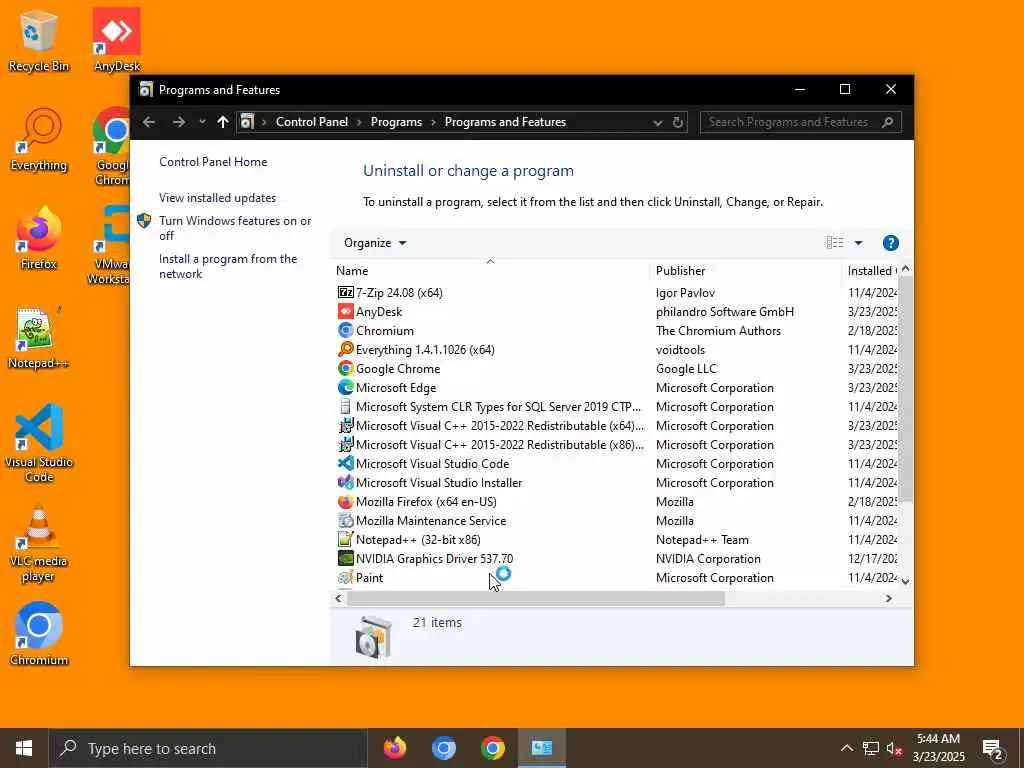Screen dimensions: 1024x768
Task: Open the Control Panel Home link
Action: pyautogui.click(x=213, y=162)
